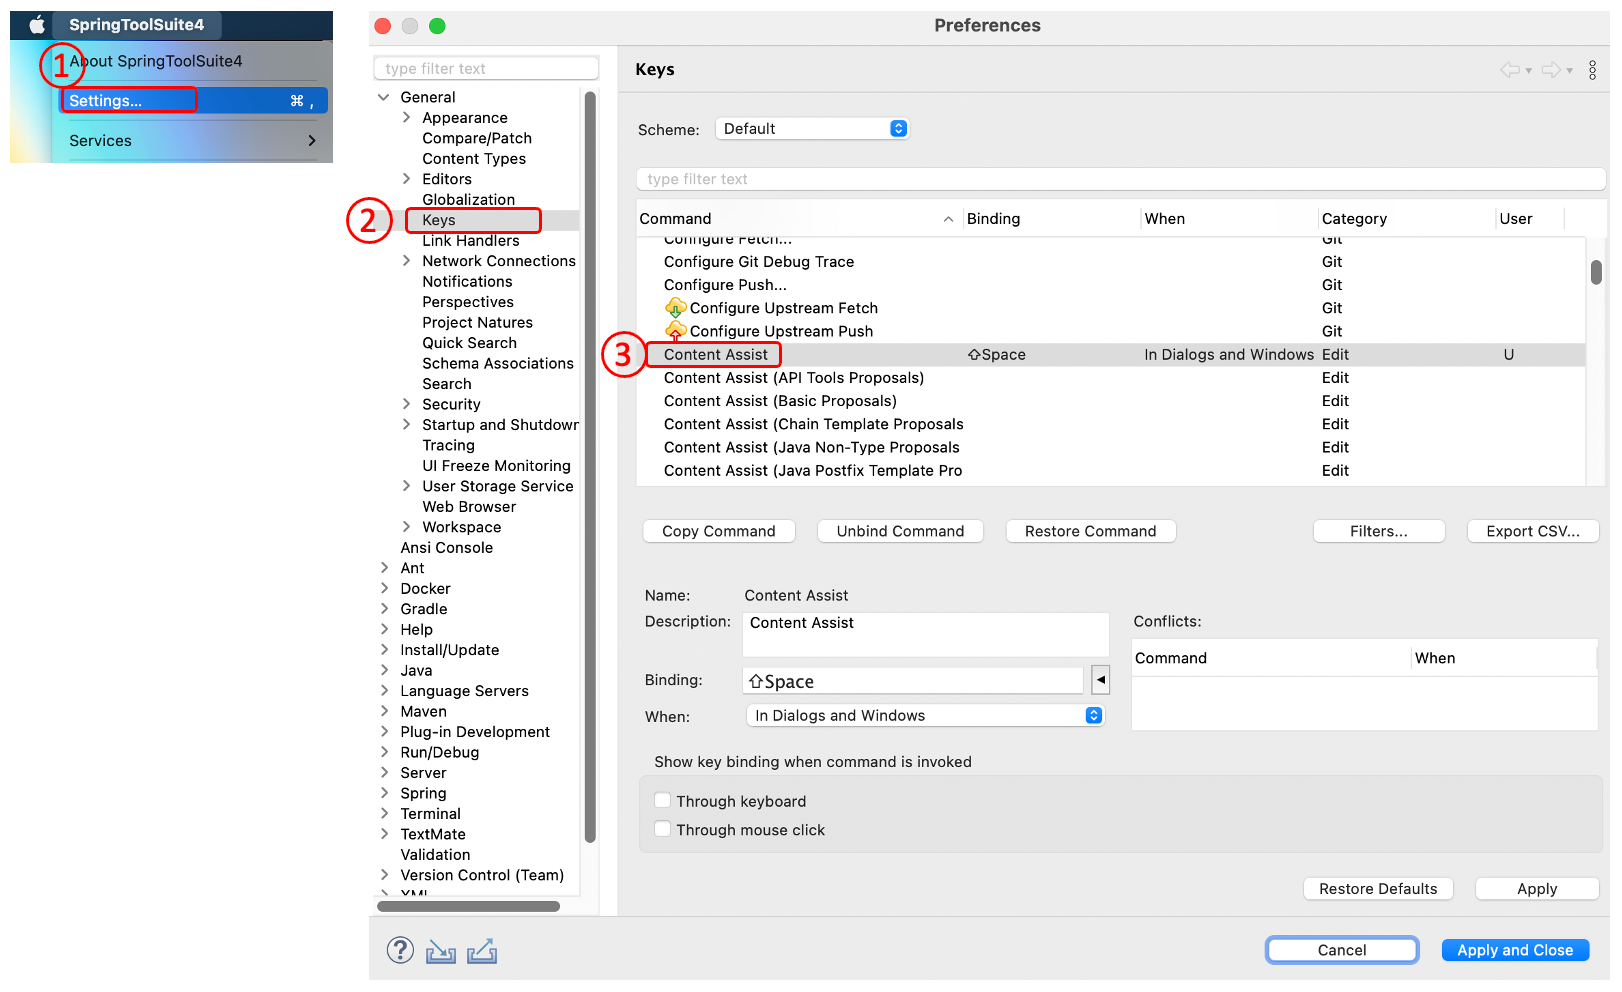Screen dimensions: 1622x992
Task: Sort by the Command column header
Action: click(797, 219)
